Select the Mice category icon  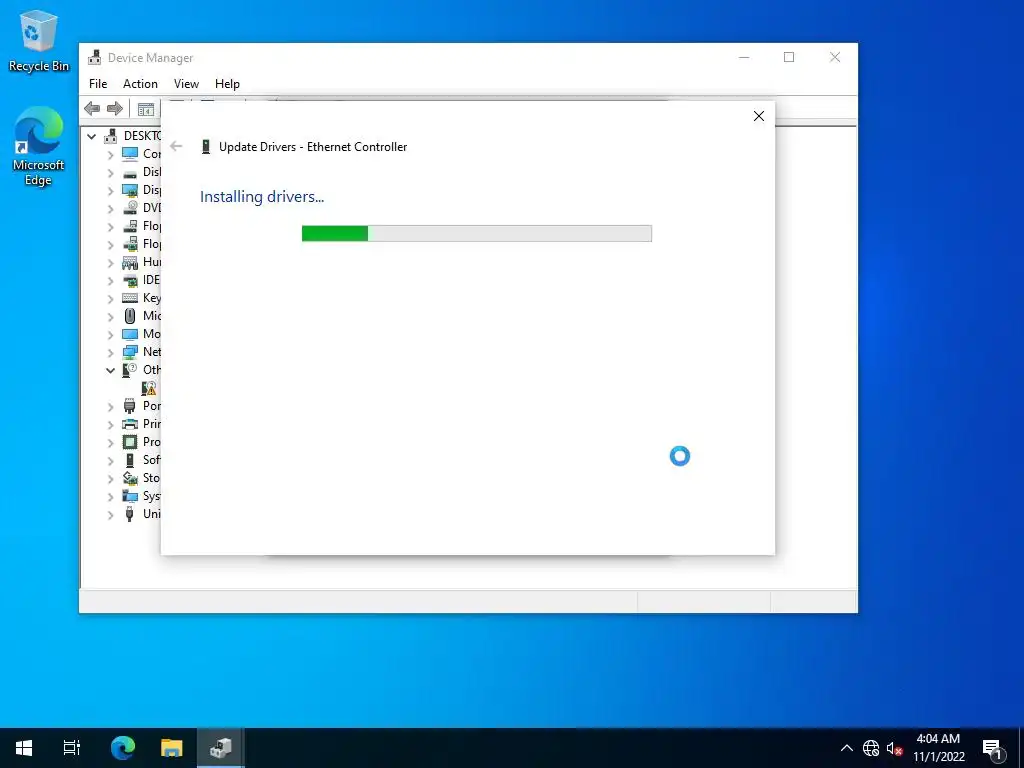pos(130,316)
